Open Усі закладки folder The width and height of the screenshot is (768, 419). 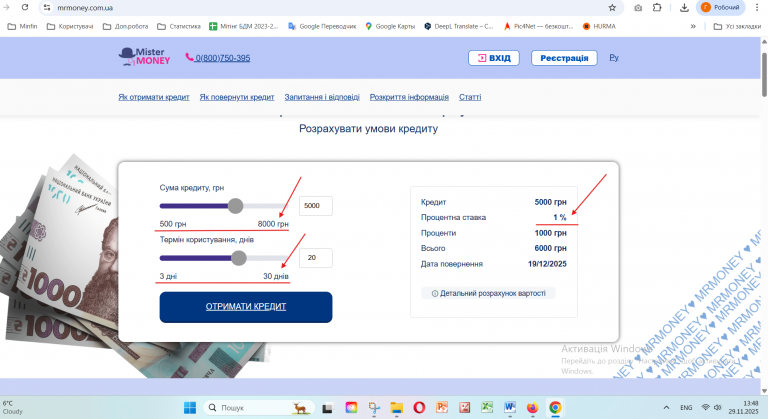coord(737,26)
